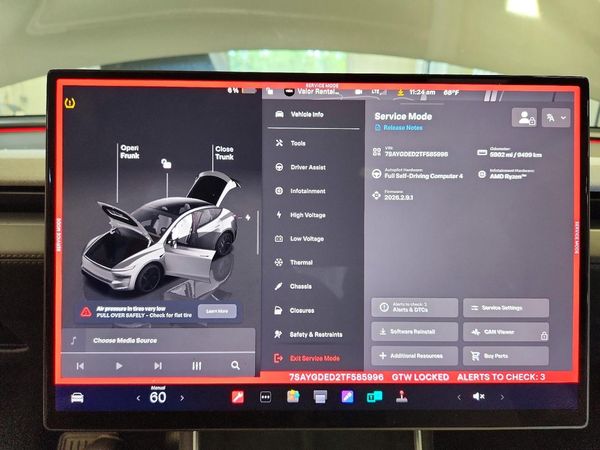
Task: Click Open Frunk label
Action: tap(130, 152)
